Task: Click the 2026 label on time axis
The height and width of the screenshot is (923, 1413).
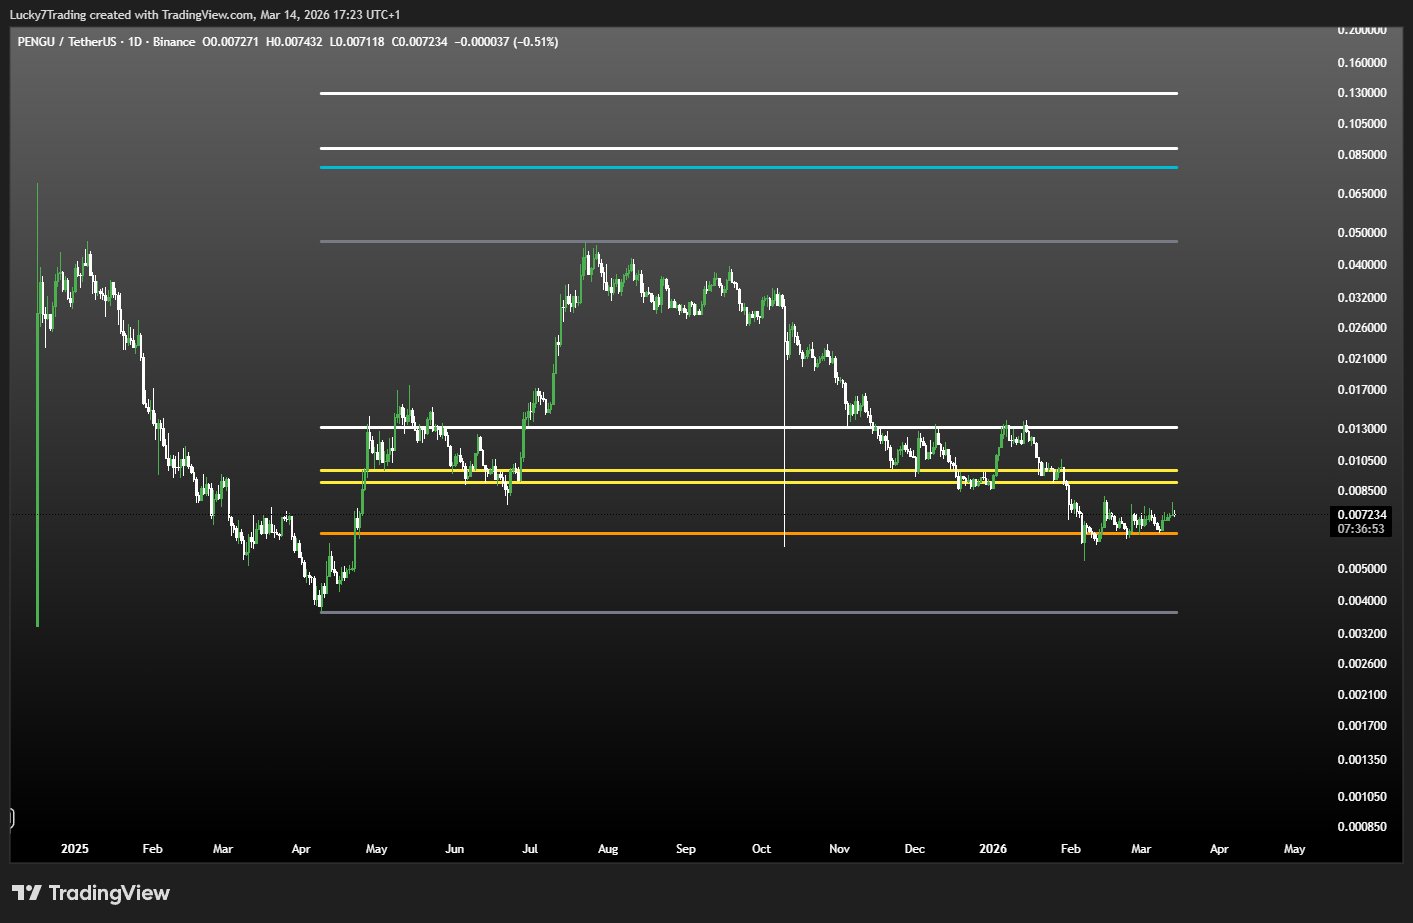Action: click(993, 849)
